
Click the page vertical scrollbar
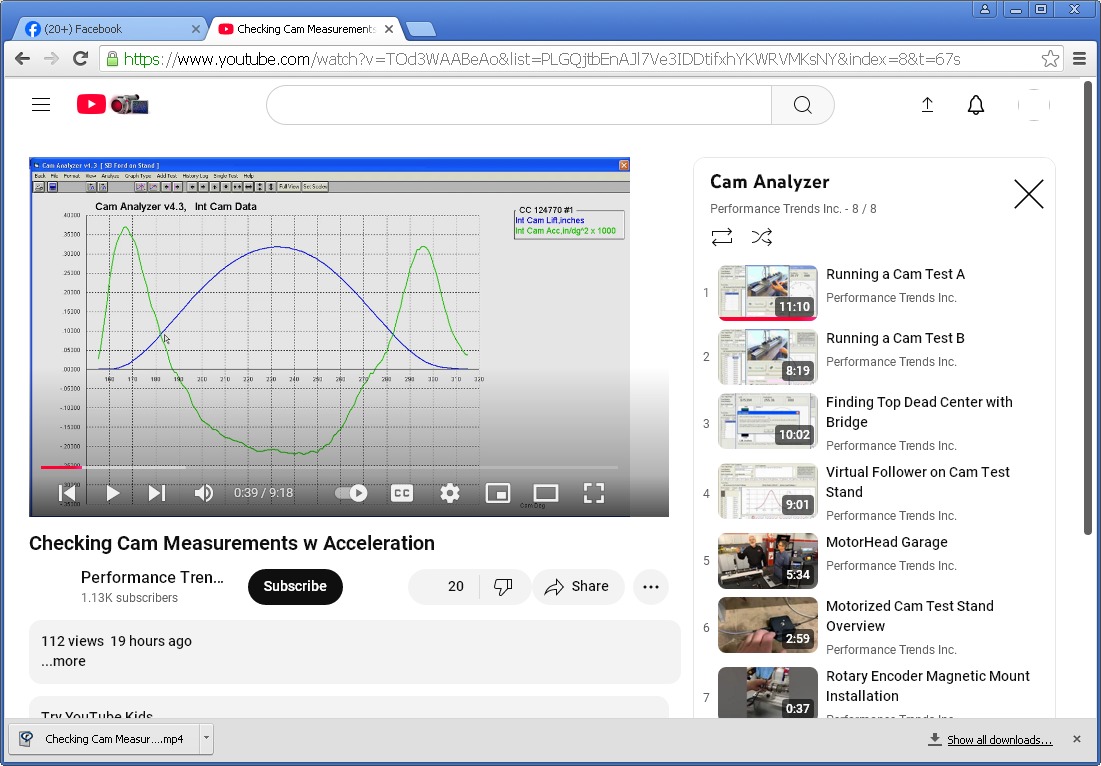[1088, 309]
